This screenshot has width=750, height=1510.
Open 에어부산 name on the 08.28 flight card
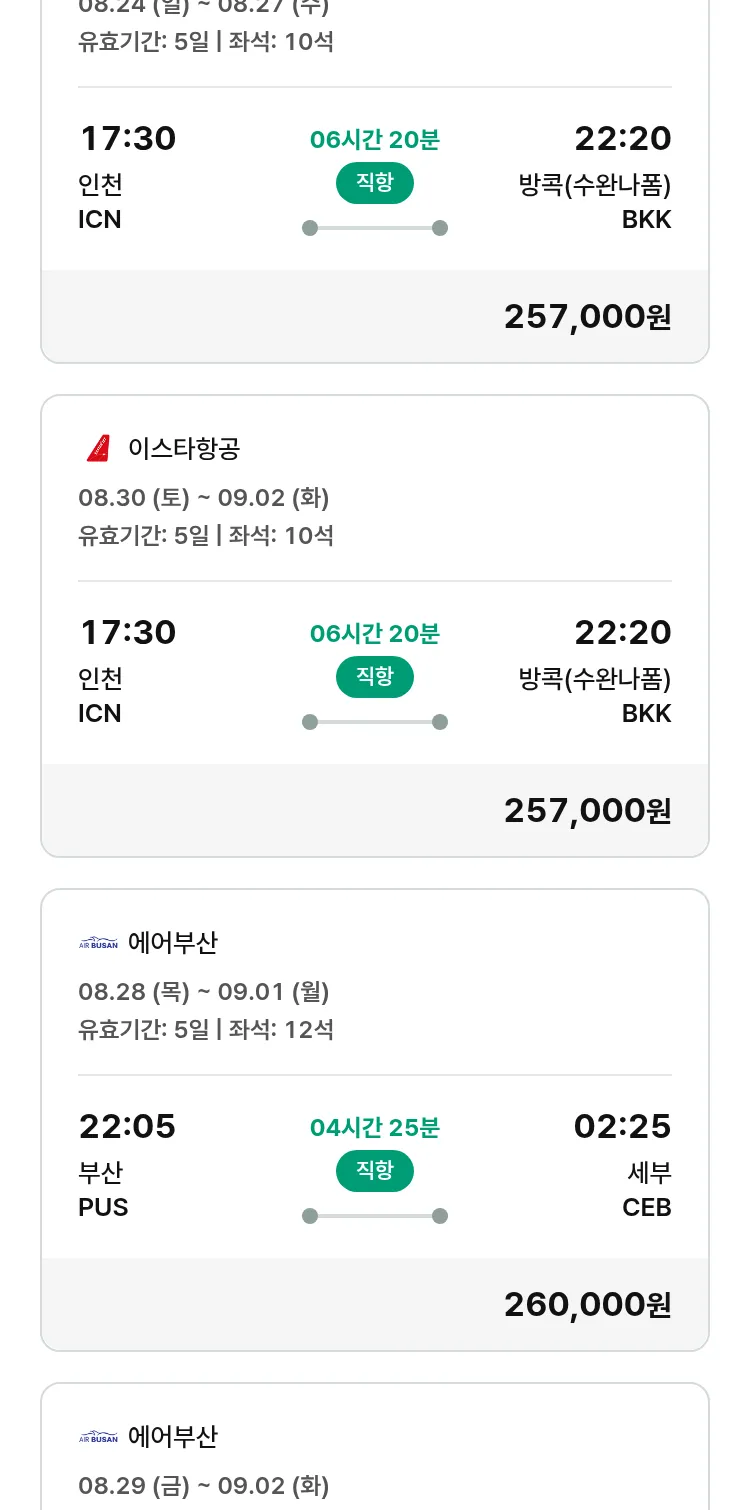click(173, 943)
